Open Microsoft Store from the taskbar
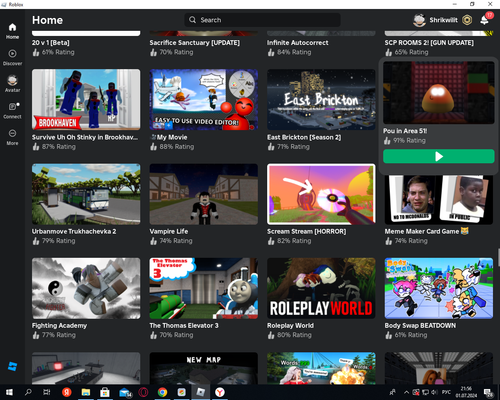 (105, 392)
